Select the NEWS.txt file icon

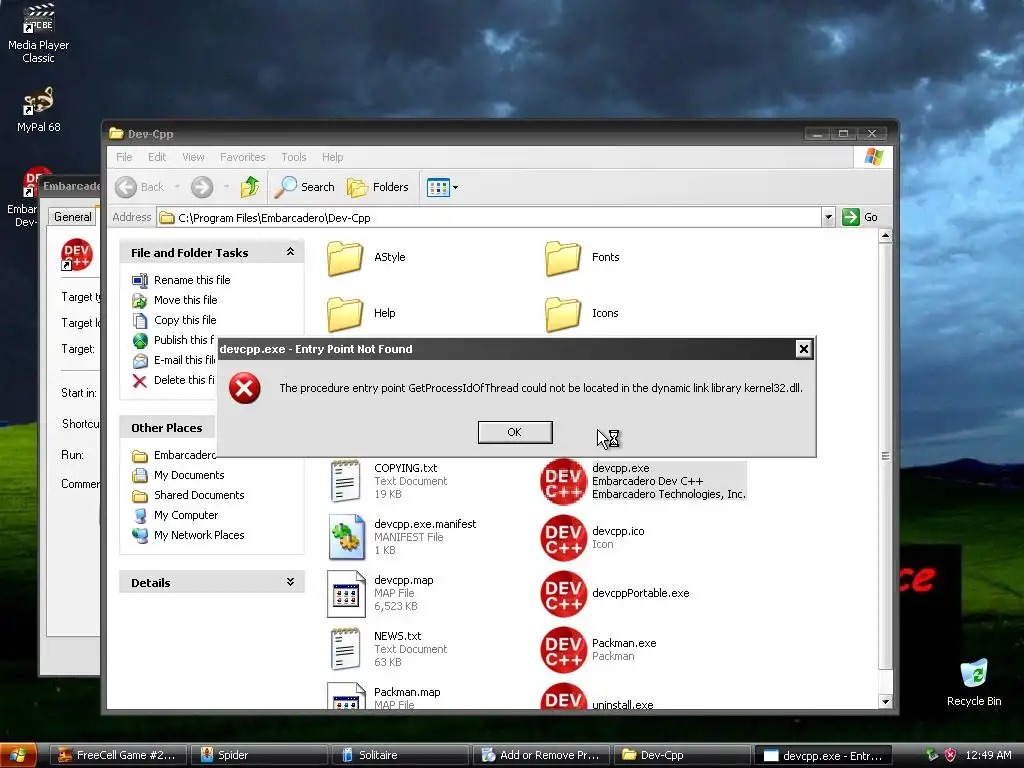click(x=345, y=648)
